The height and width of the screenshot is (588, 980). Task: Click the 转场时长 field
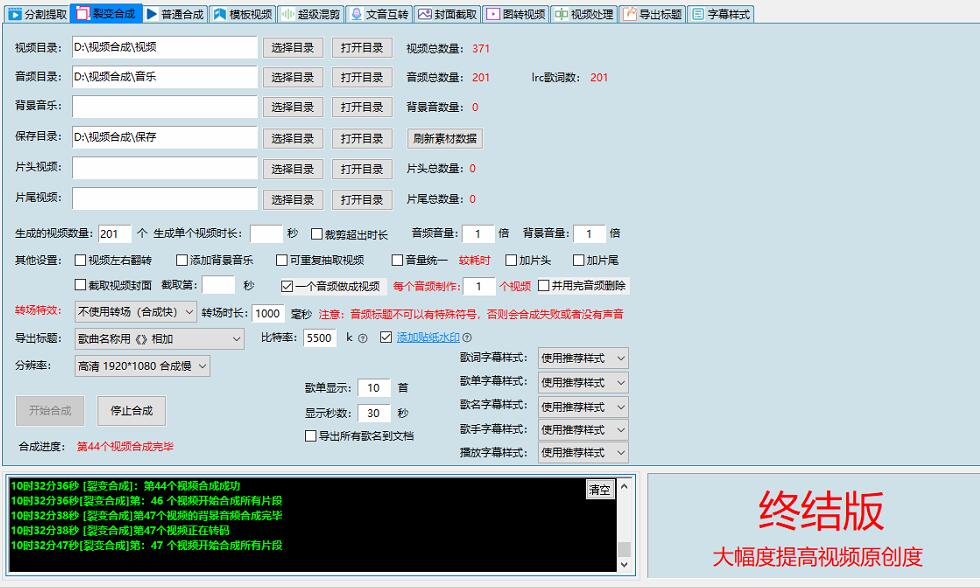click(x=268, y=313)
